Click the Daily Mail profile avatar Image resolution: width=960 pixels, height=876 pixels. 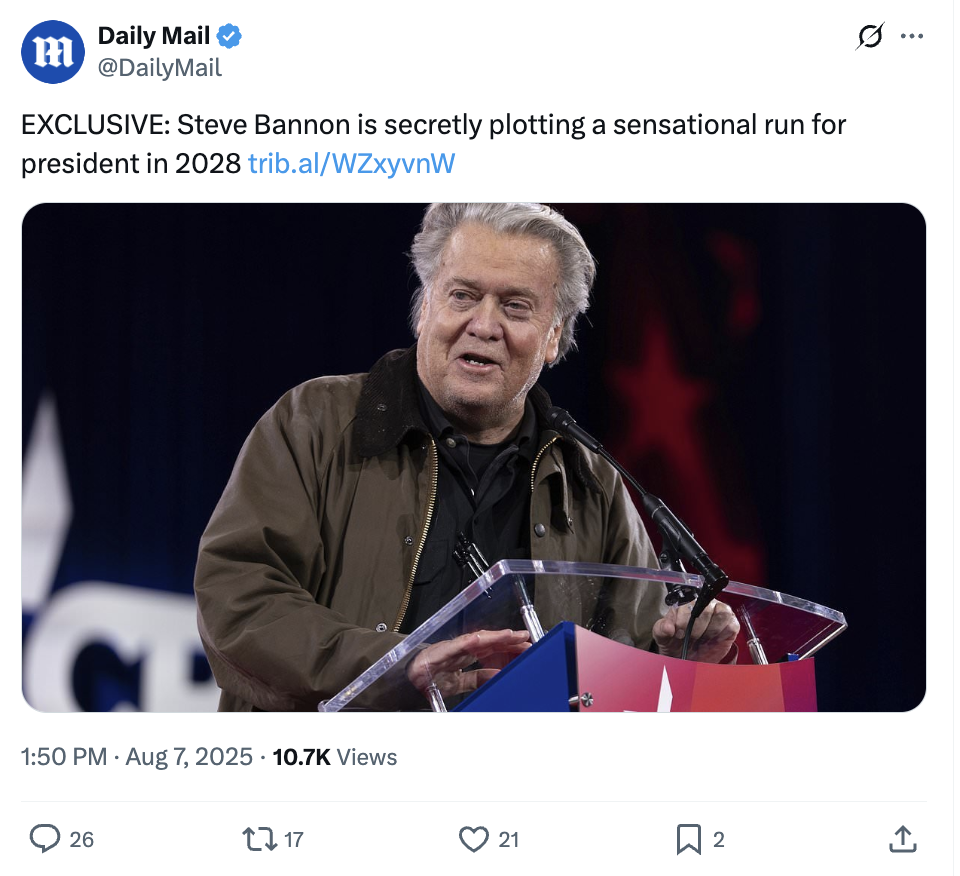(x=53, y=52)
